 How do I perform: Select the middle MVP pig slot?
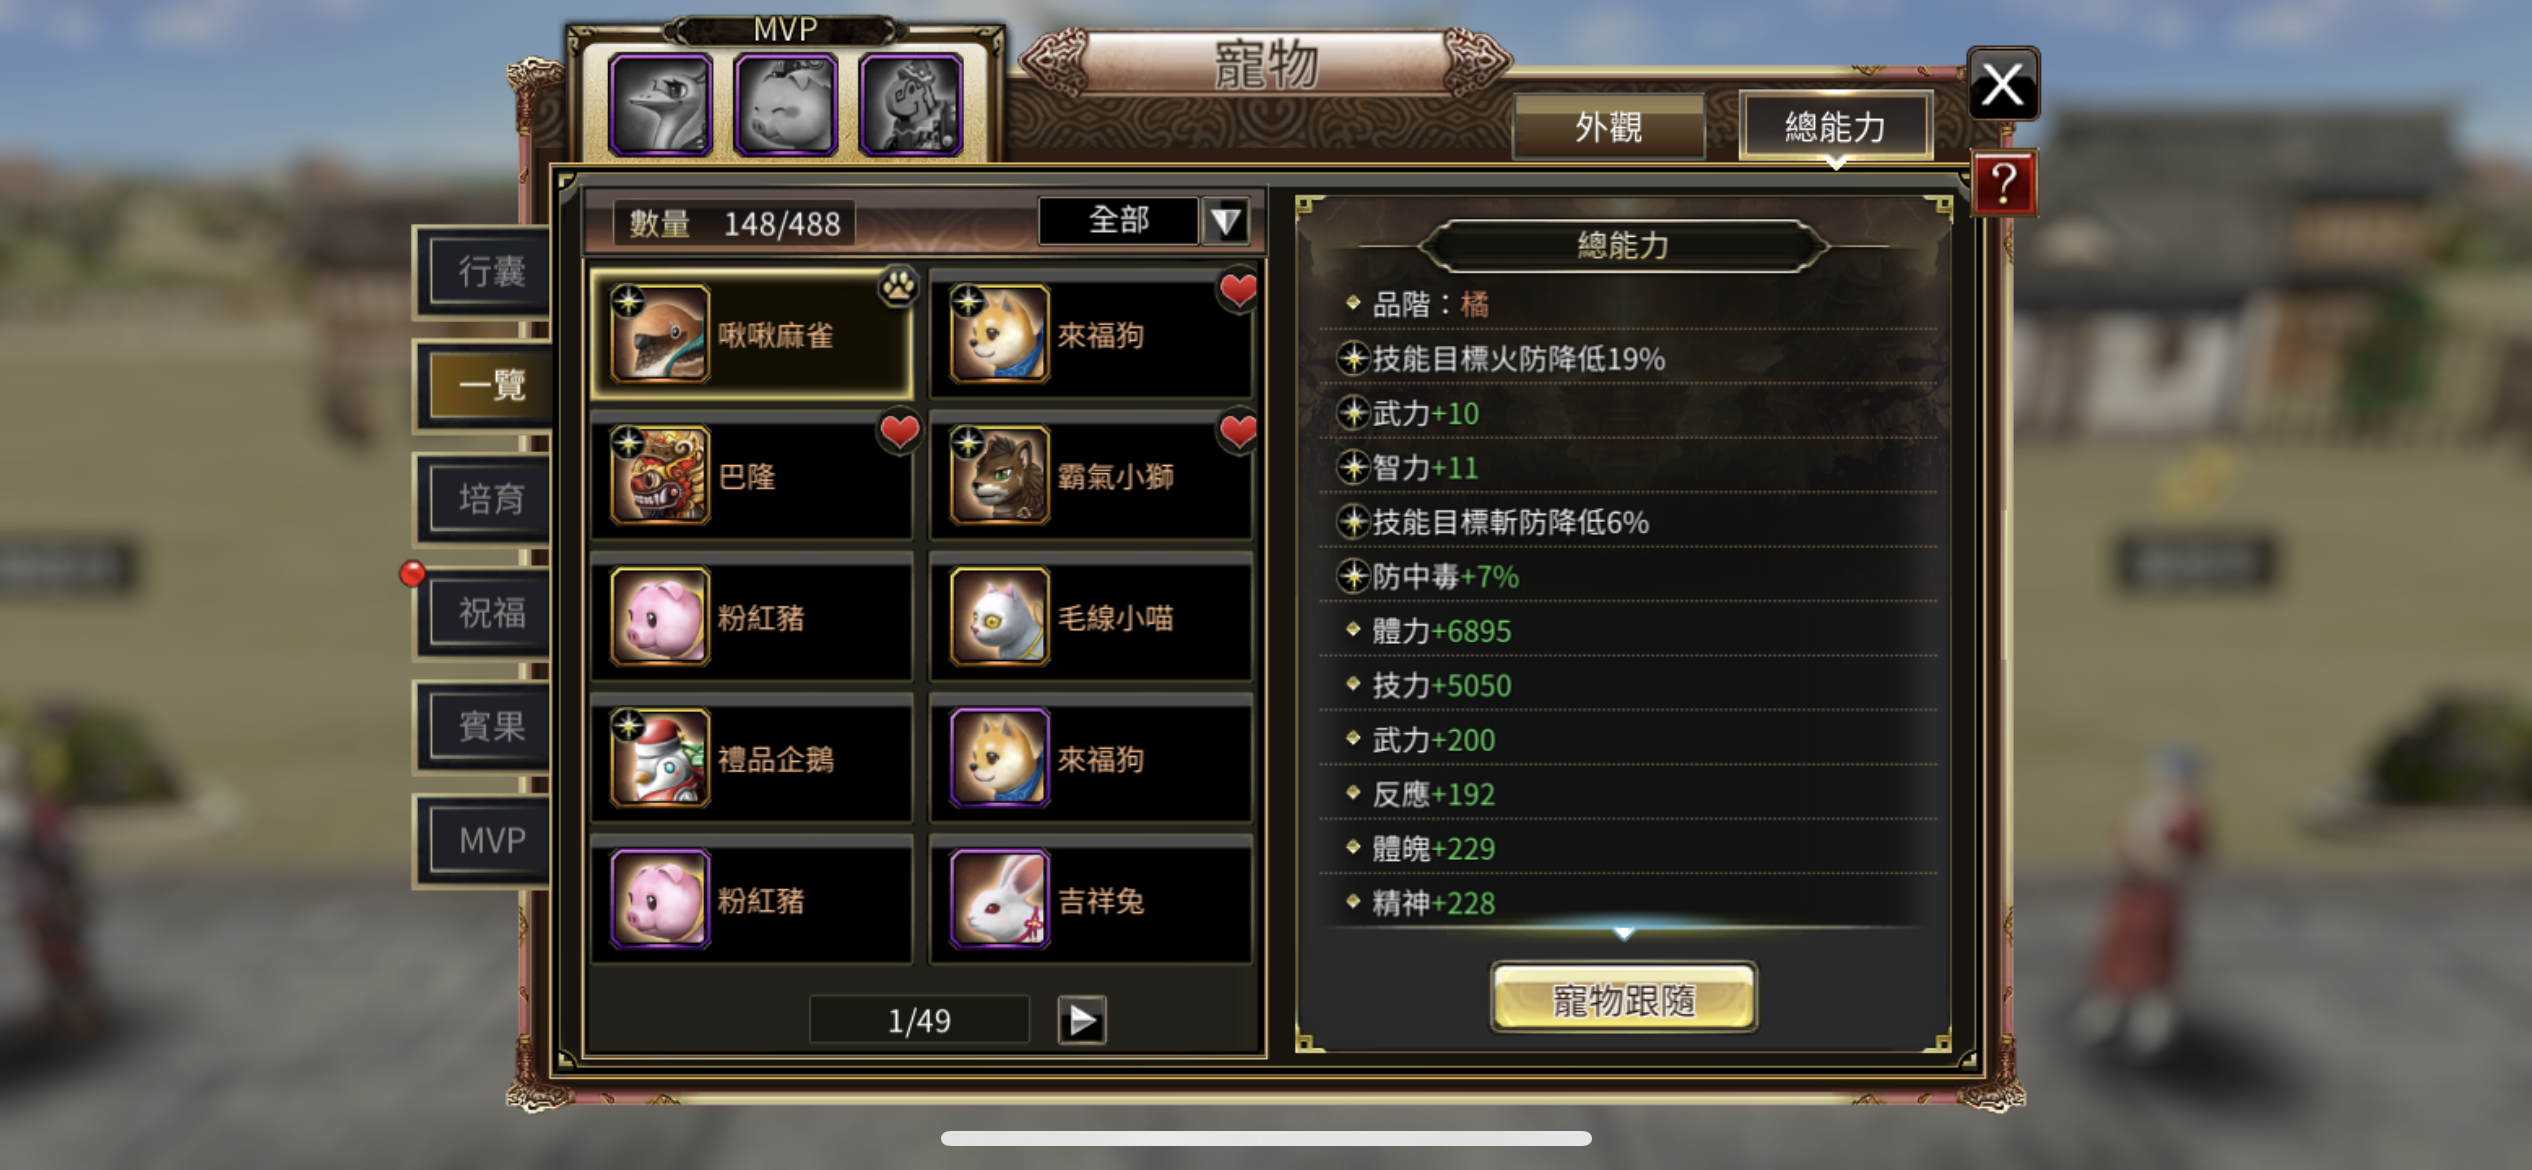[786, 105]
